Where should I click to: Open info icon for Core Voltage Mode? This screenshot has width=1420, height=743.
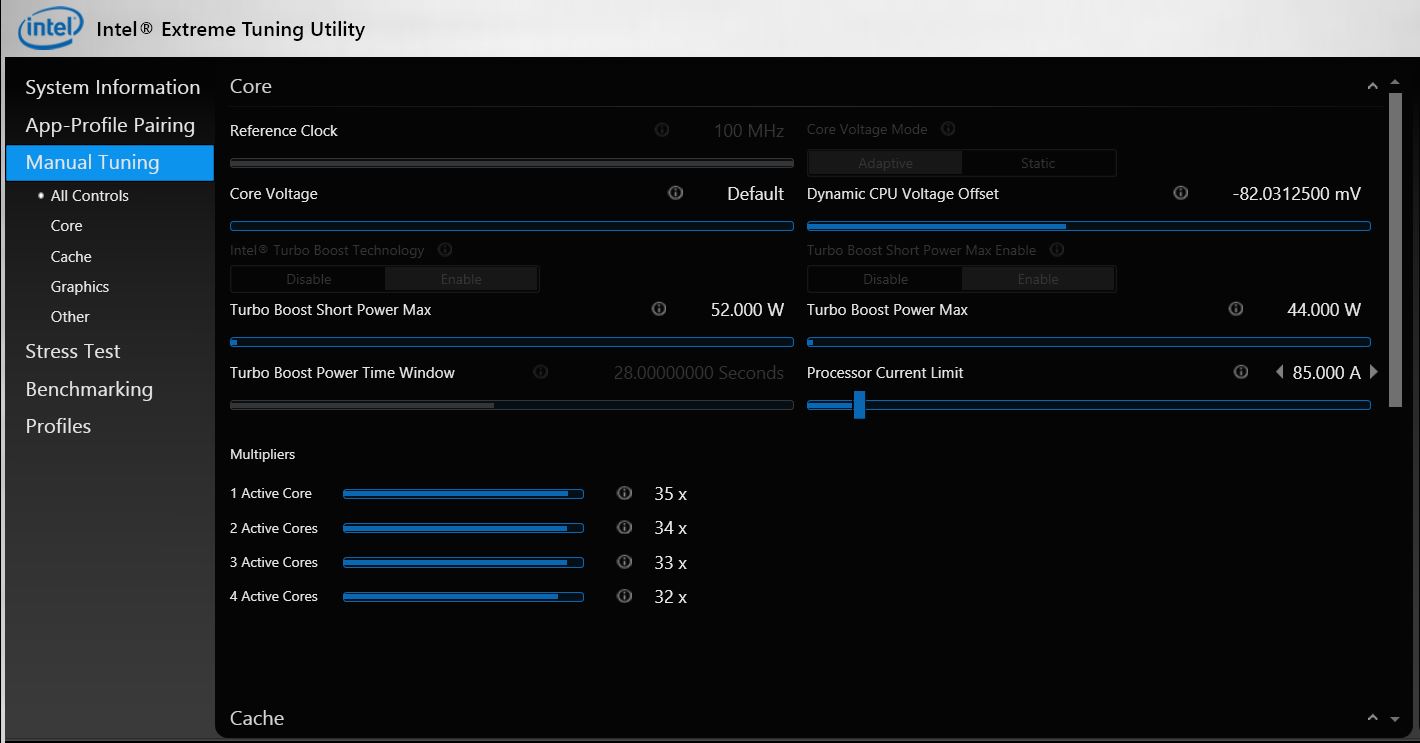(x=948, y=129)
